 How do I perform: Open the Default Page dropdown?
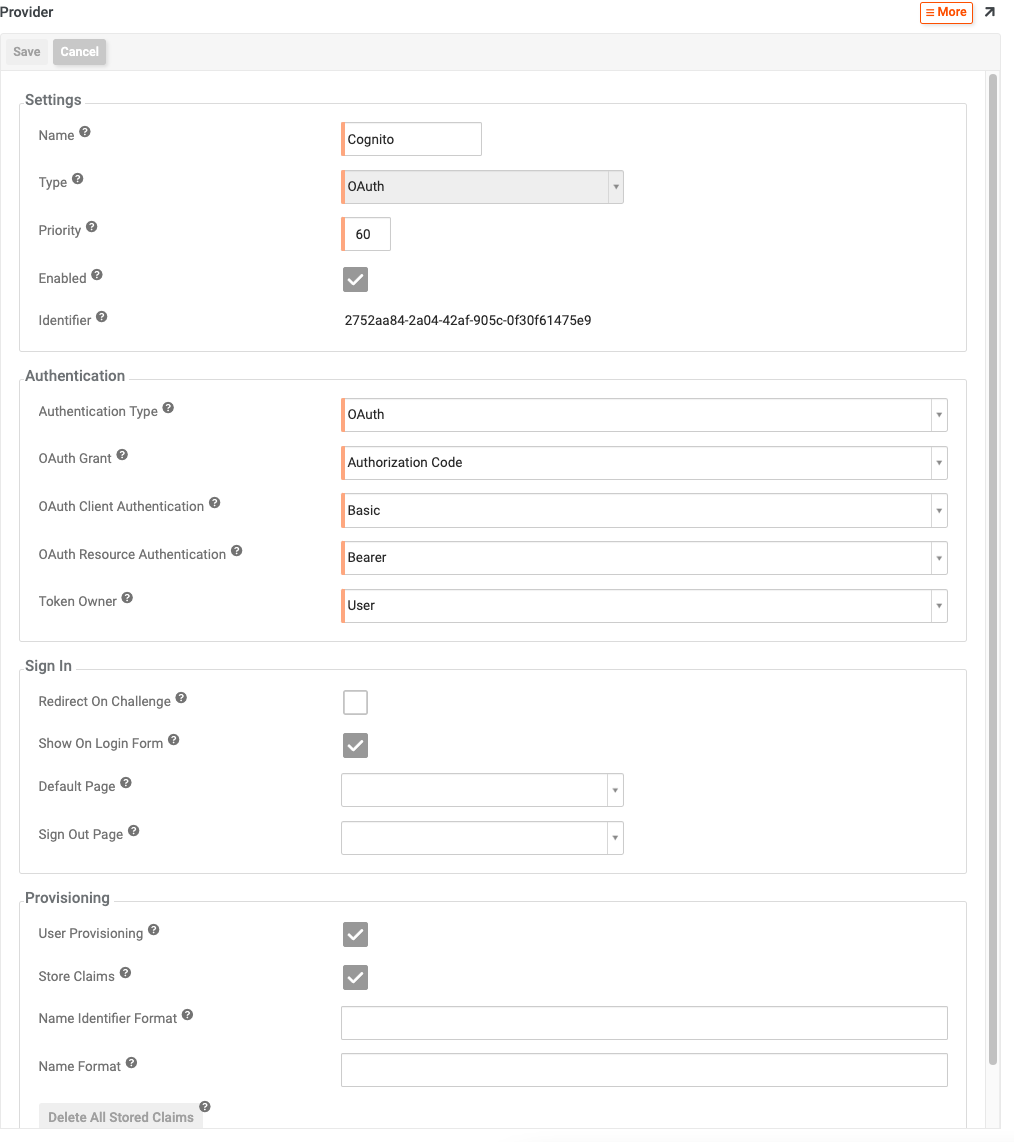pyautogui.click(x=482, y=790)
